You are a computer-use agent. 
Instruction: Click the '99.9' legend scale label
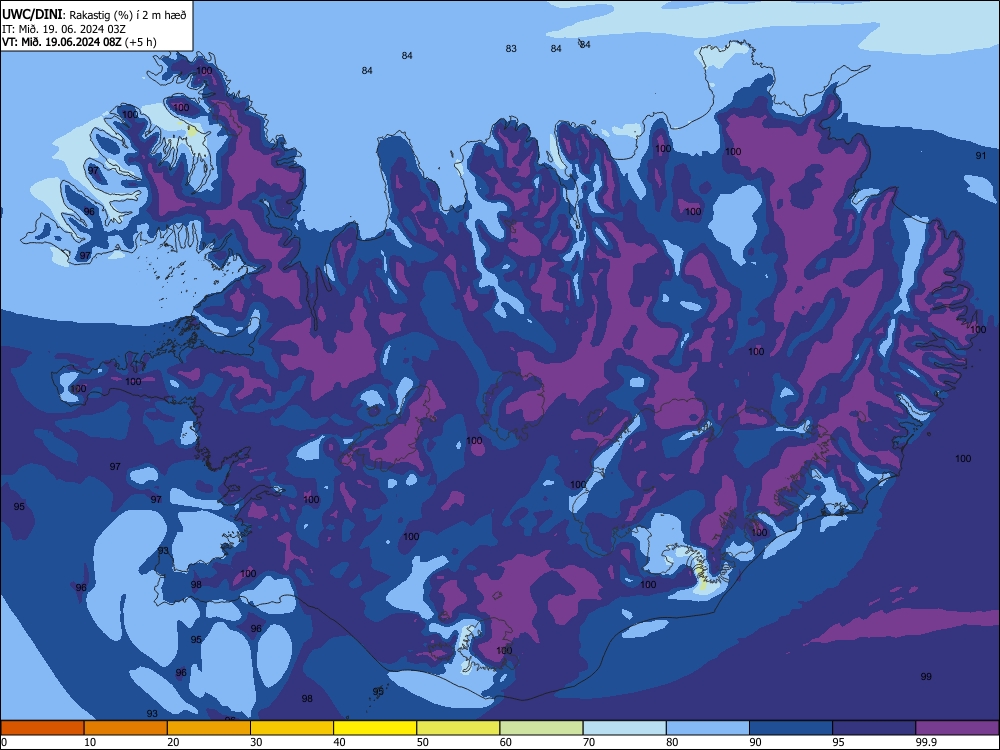coord(926,742)
